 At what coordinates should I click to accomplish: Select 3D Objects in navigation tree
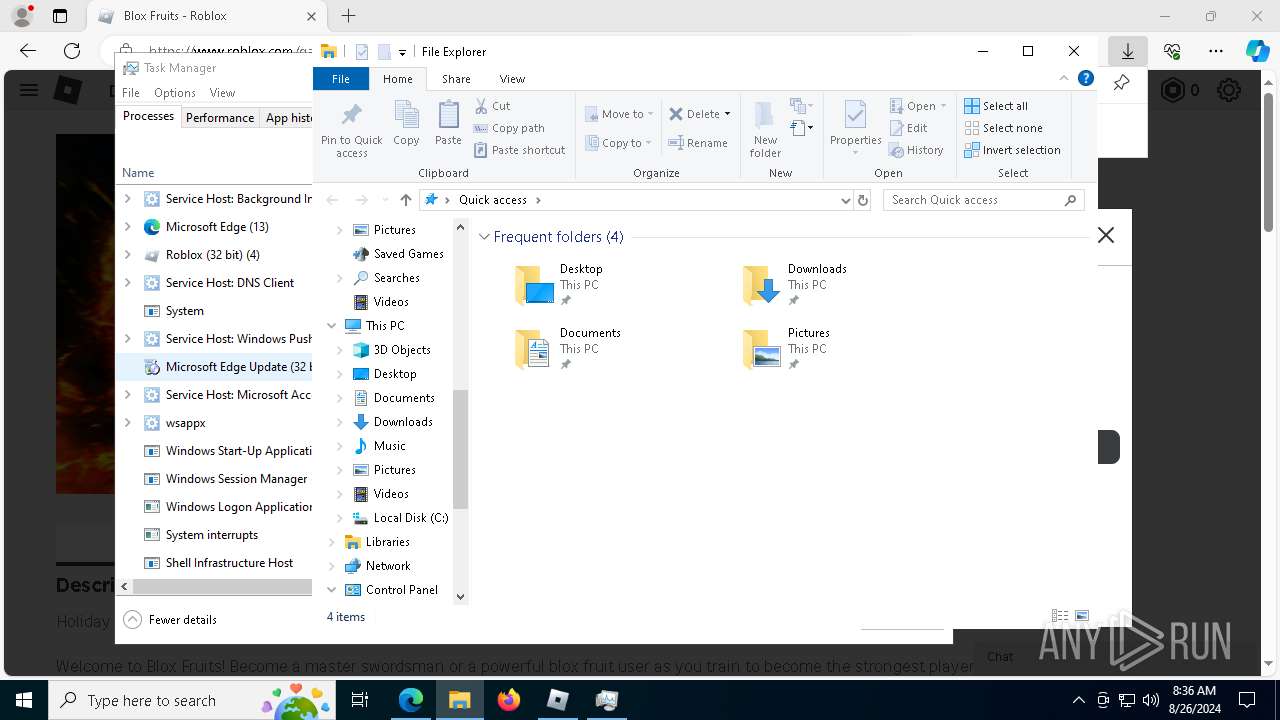(x=402, y=350)
